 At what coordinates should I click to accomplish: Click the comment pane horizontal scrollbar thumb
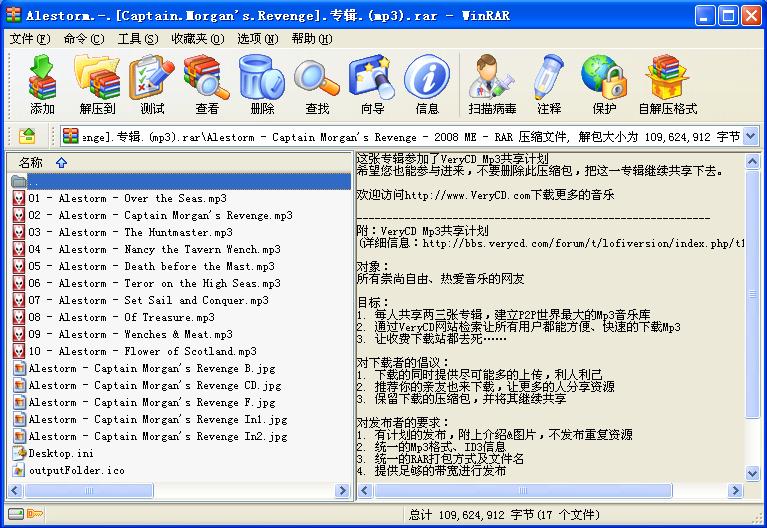coord(523,490)
